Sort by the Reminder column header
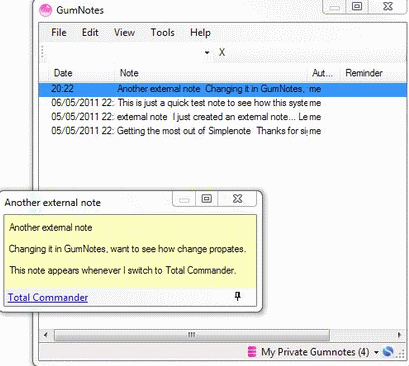Screen dimensions: 409x366 click(373, 73)
